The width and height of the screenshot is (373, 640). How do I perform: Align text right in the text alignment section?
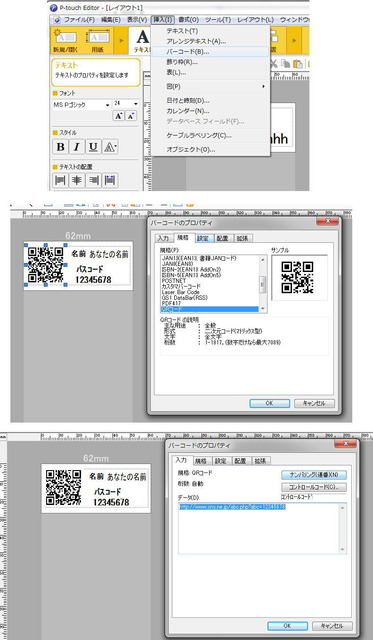[x=93, y=180]
